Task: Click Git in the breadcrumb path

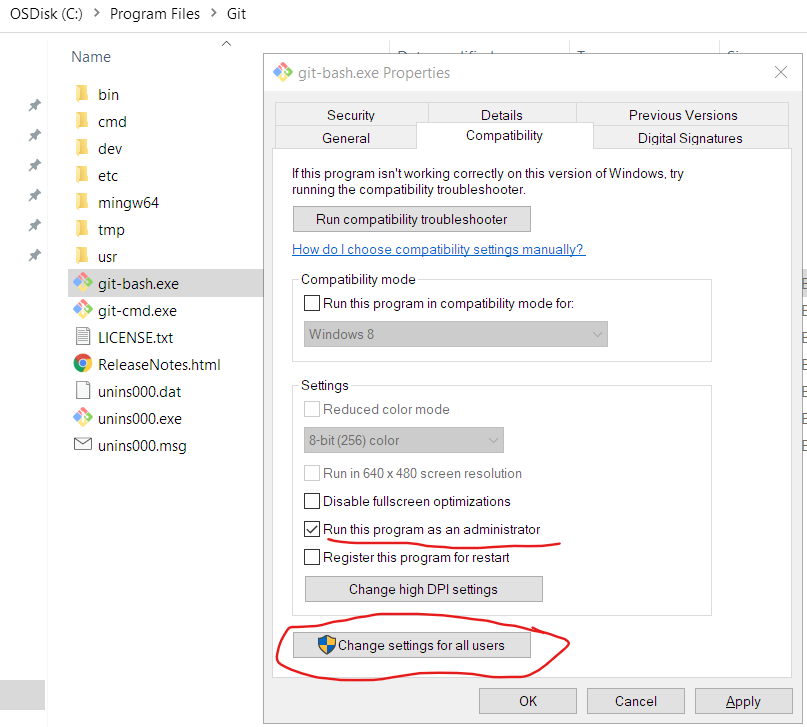Action: 236,13
